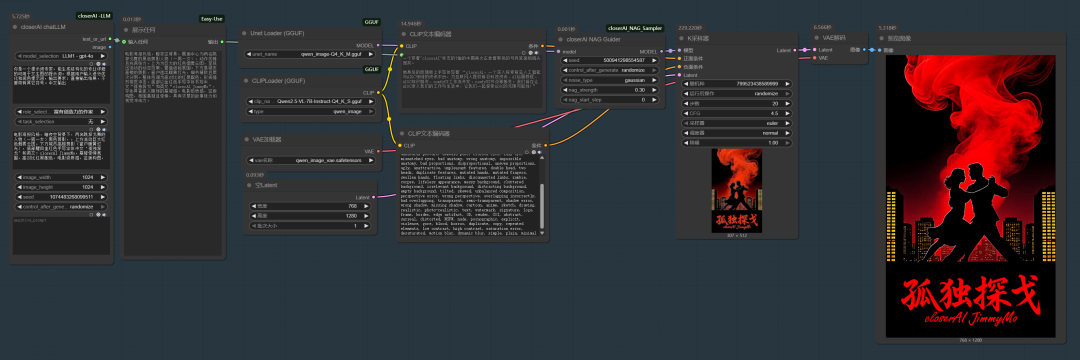Click the Latent output socket on K采样器
This screenshot has height=360, width=1080.
tap(795, 50)
